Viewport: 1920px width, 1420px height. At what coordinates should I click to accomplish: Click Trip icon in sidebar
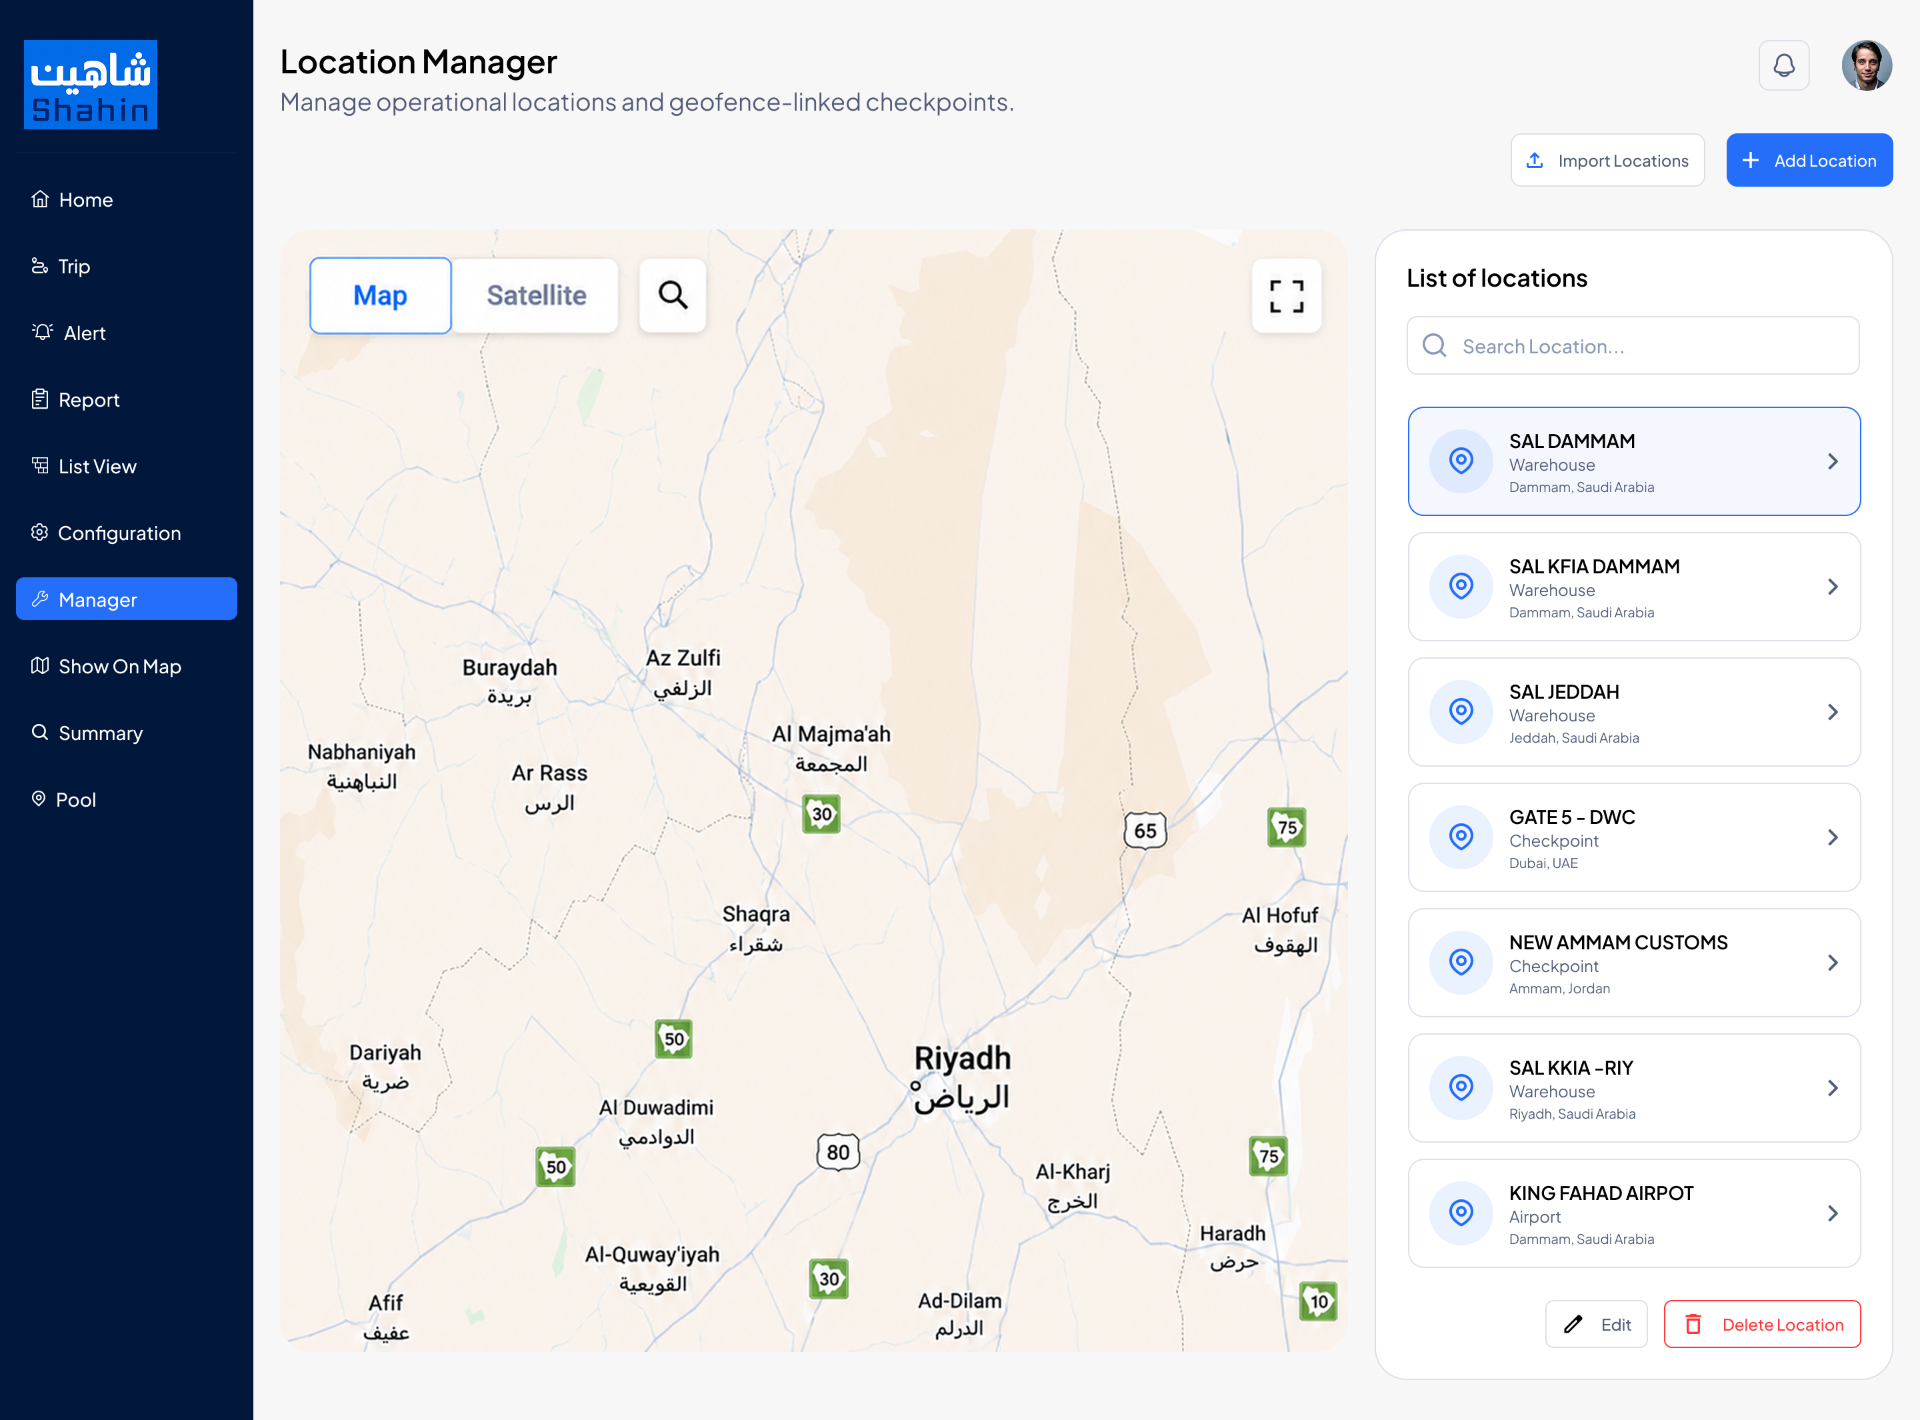pos(40,266)
